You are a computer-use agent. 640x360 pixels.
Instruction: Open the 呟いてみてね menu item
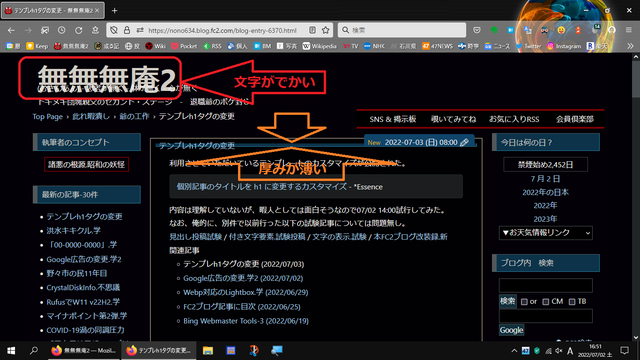click(x=453, y=119)
